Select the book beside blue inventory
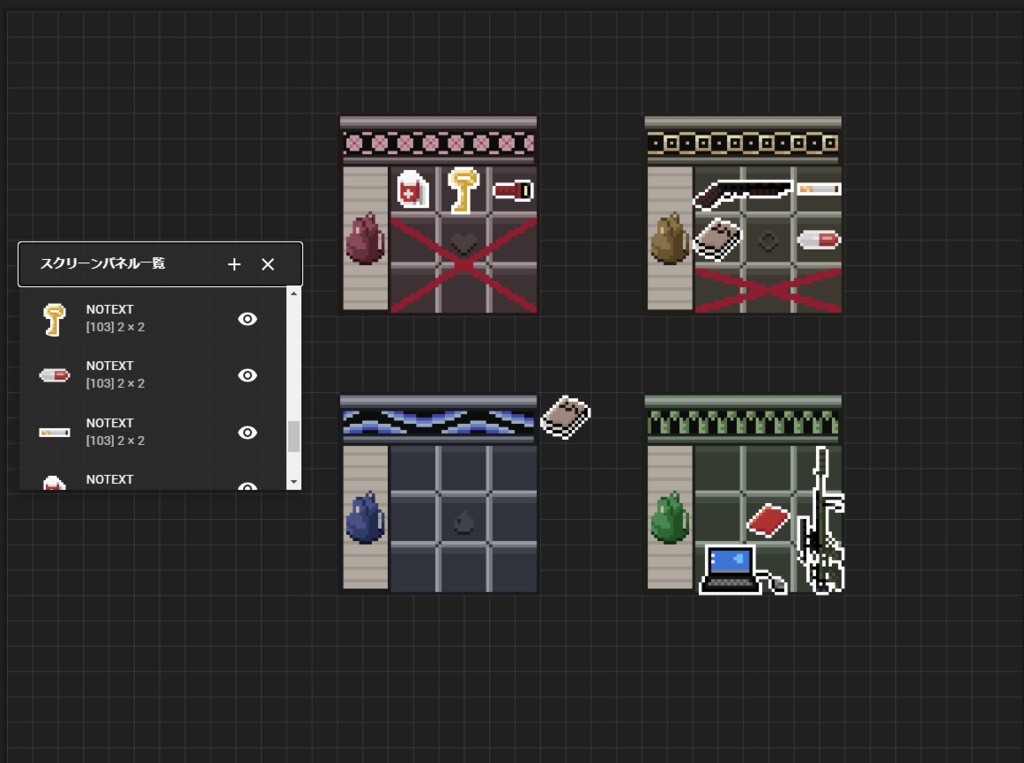Viewport: 1024px width, 763px height. (x=566, y=417)
